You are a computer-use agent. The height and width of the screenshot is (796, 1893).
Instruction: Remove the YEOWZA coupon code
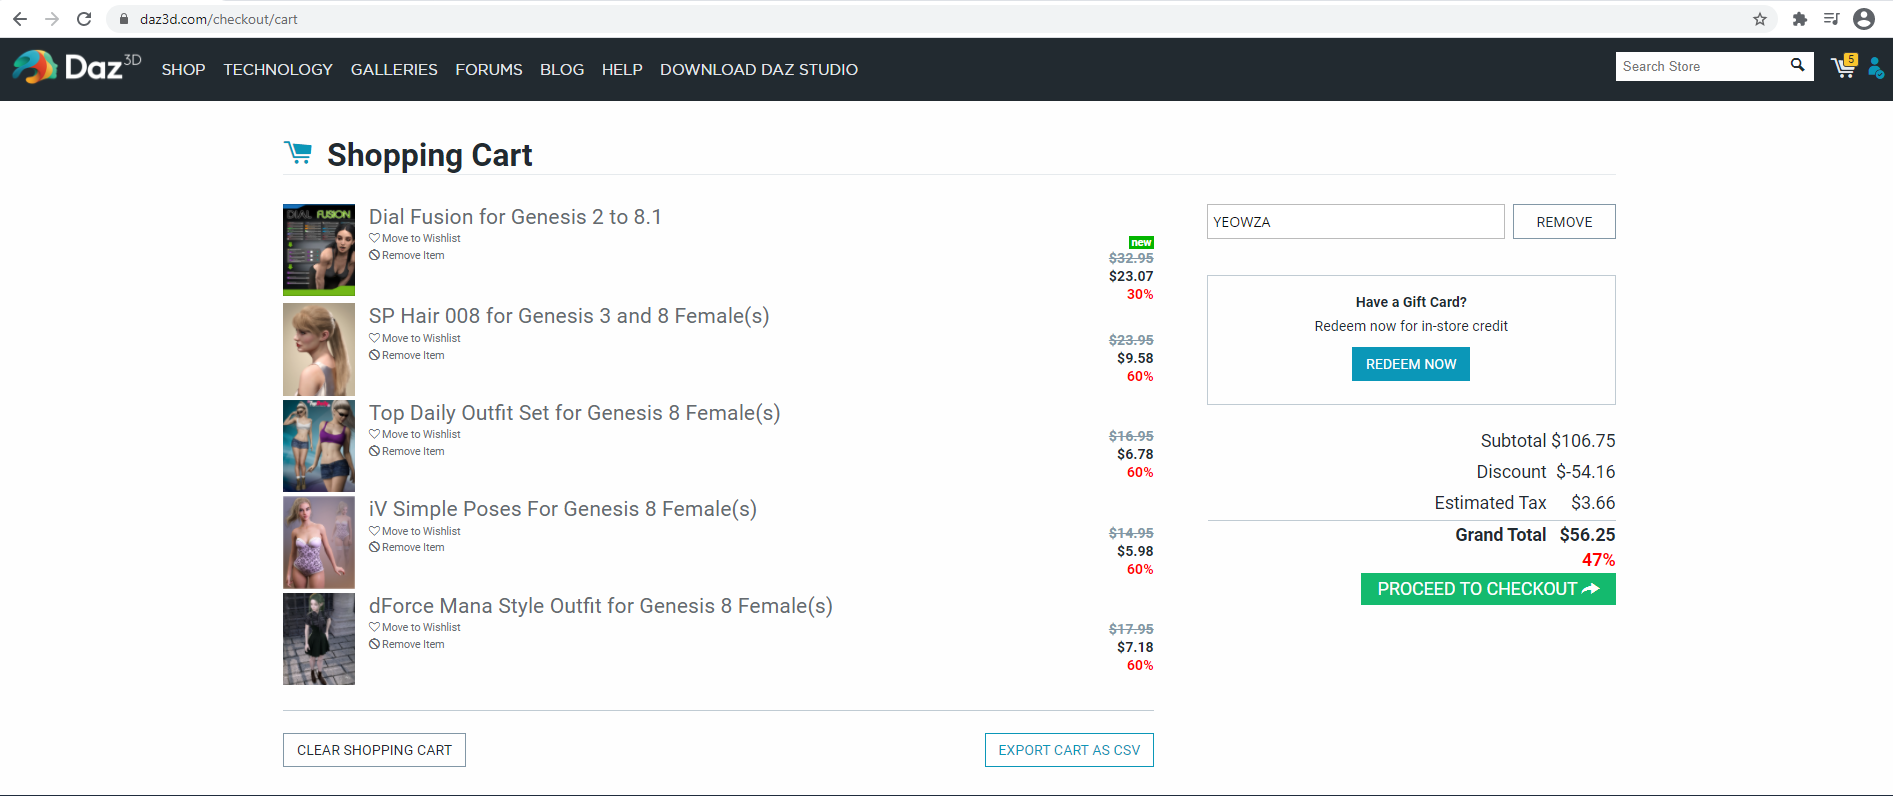tap(1563, 222)
